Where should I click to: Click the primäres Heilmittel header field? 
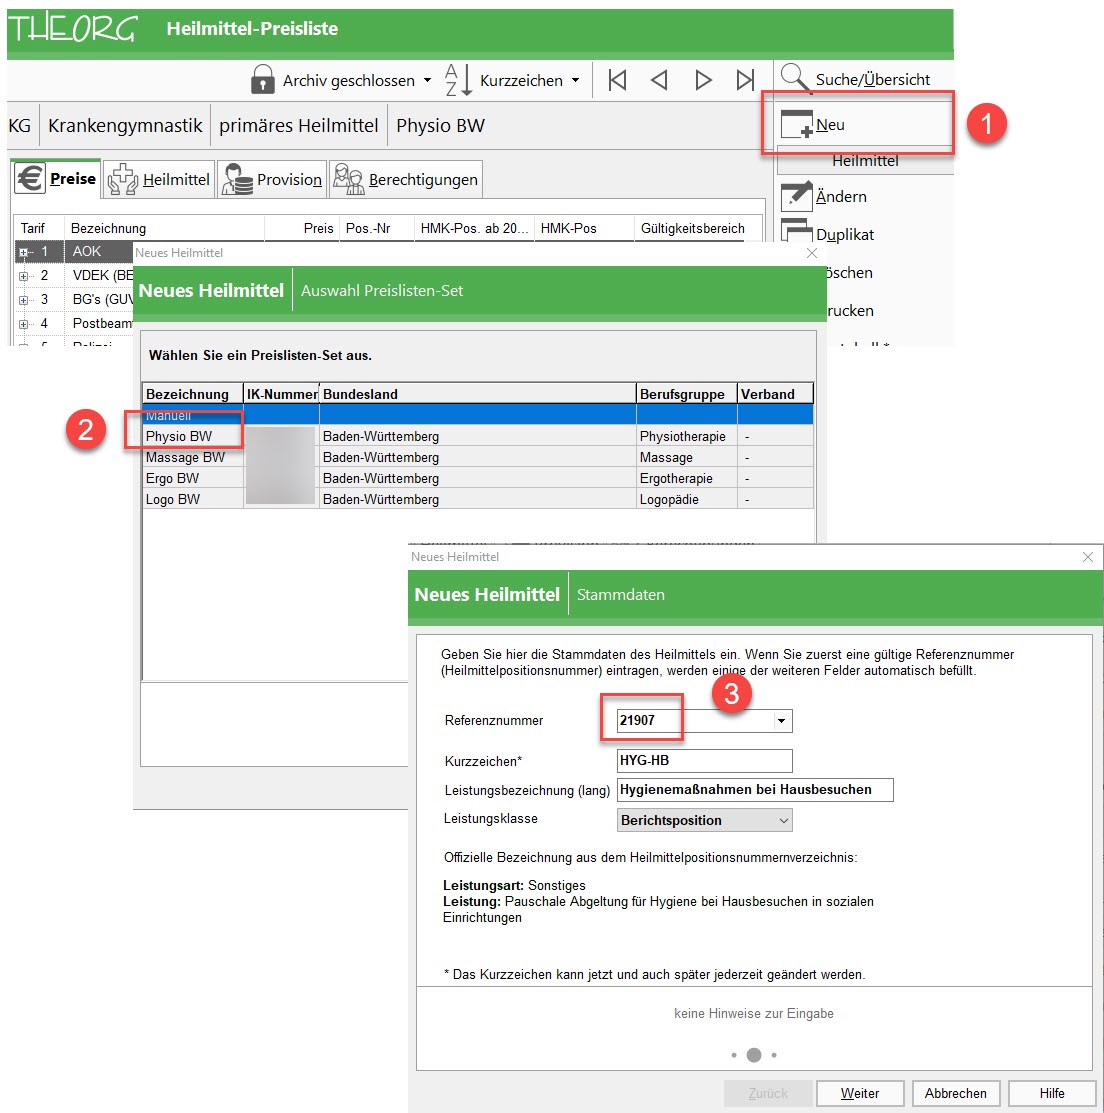pyautogui.click(x=298, y=126)
